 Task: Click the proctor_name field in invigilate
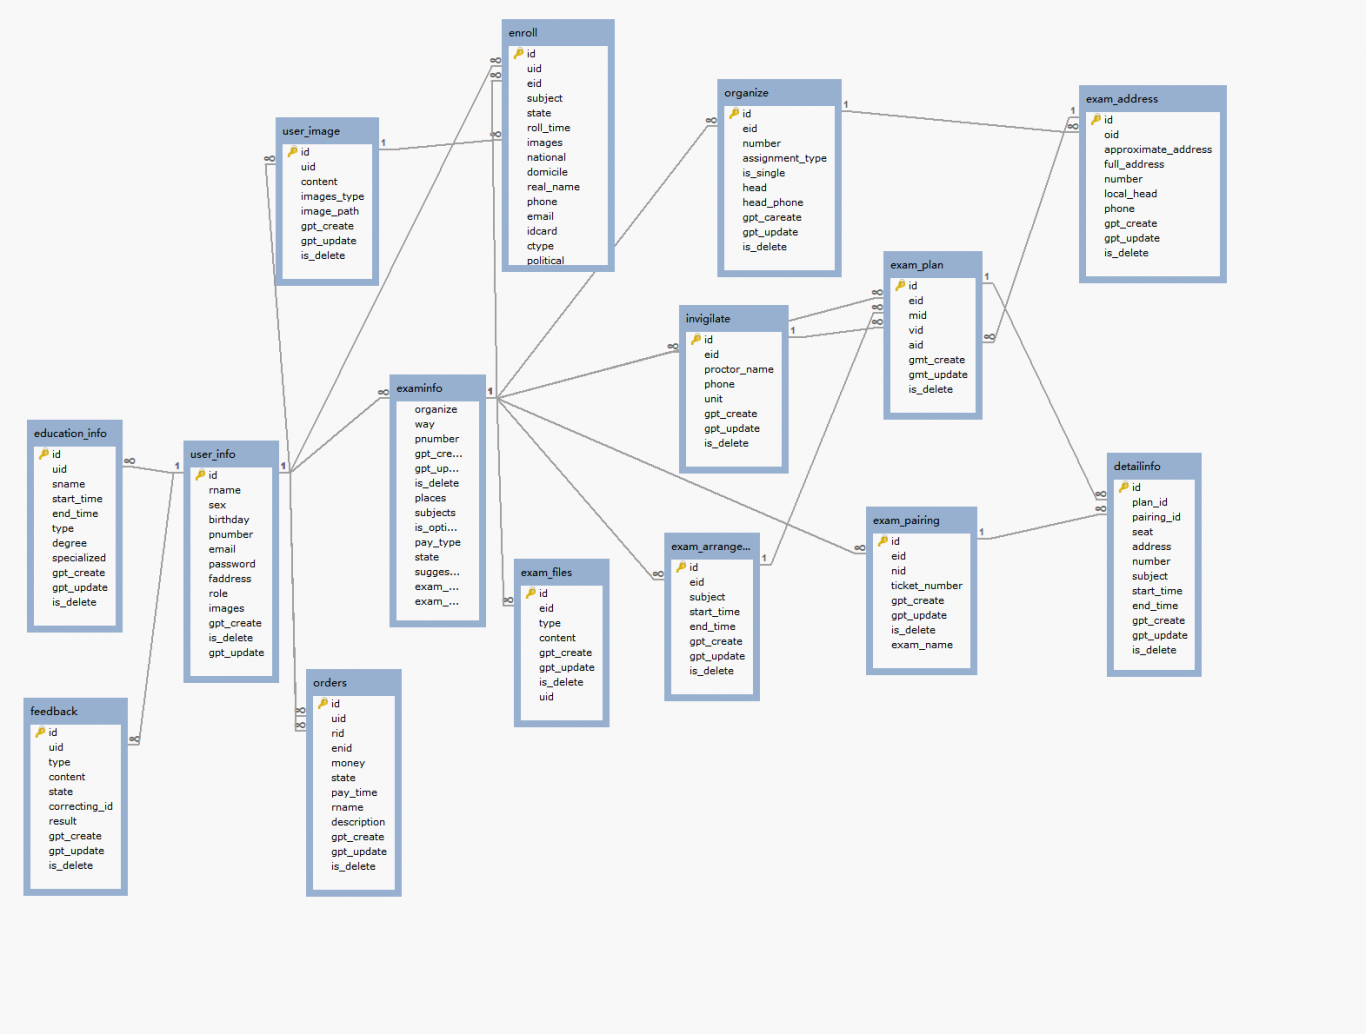pyautogui.click(x=738, y=369)
